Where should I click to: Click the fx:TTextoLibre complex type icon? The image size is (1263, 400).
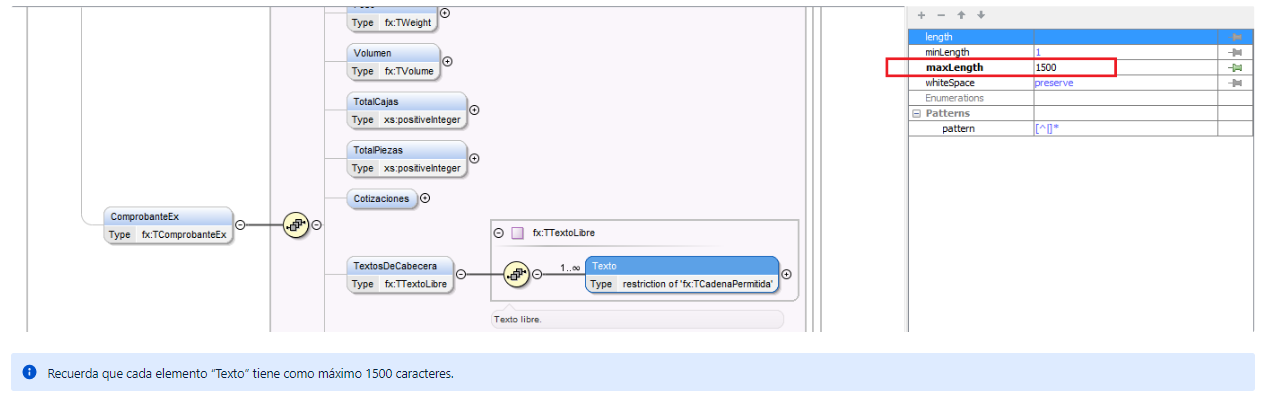pos(517,233)
